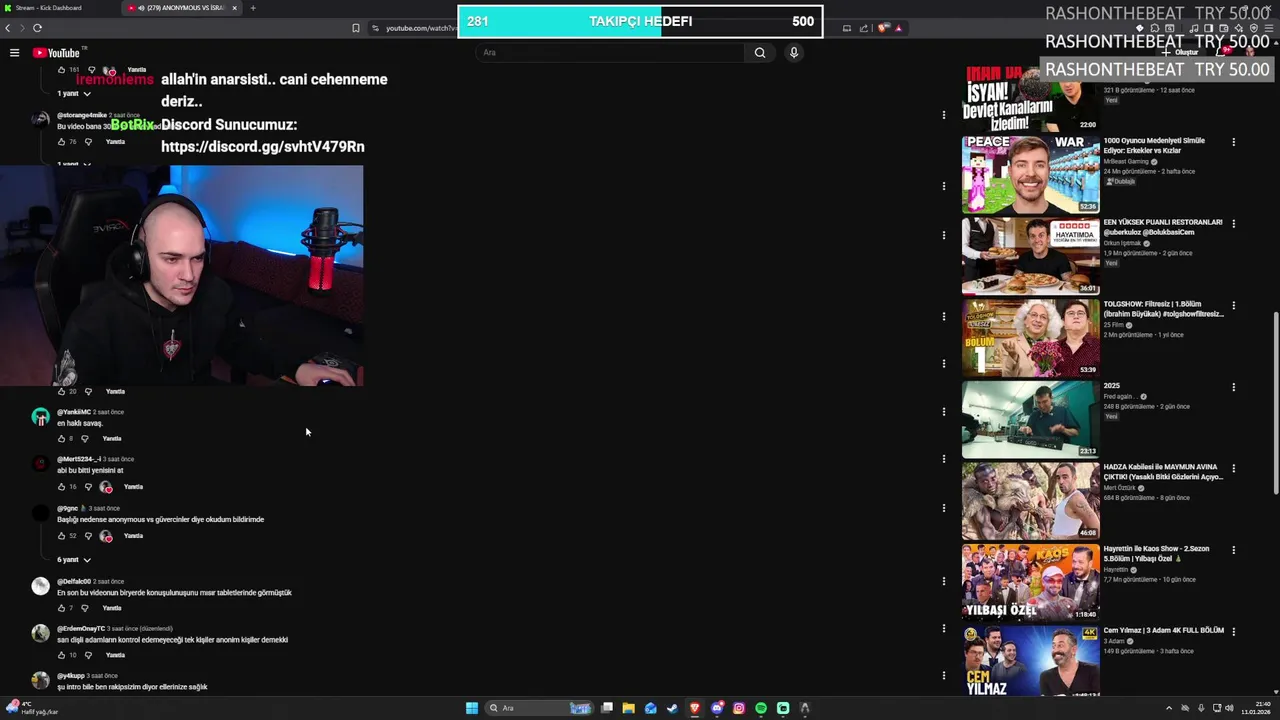Open Steam from the taskbar
Screen dimensions: 1280x720
(x=672, y=708)
